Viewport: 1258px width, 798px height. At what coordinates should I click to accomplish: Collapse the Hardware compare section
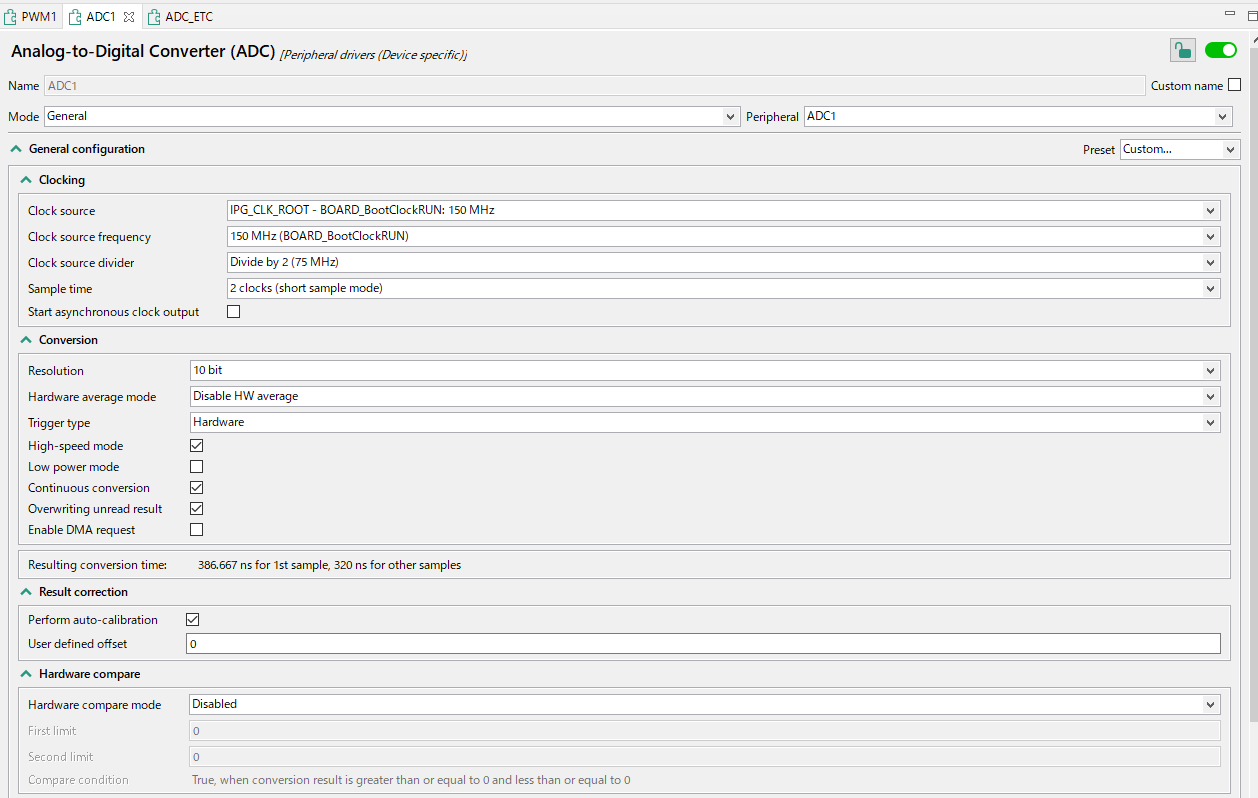26,673
